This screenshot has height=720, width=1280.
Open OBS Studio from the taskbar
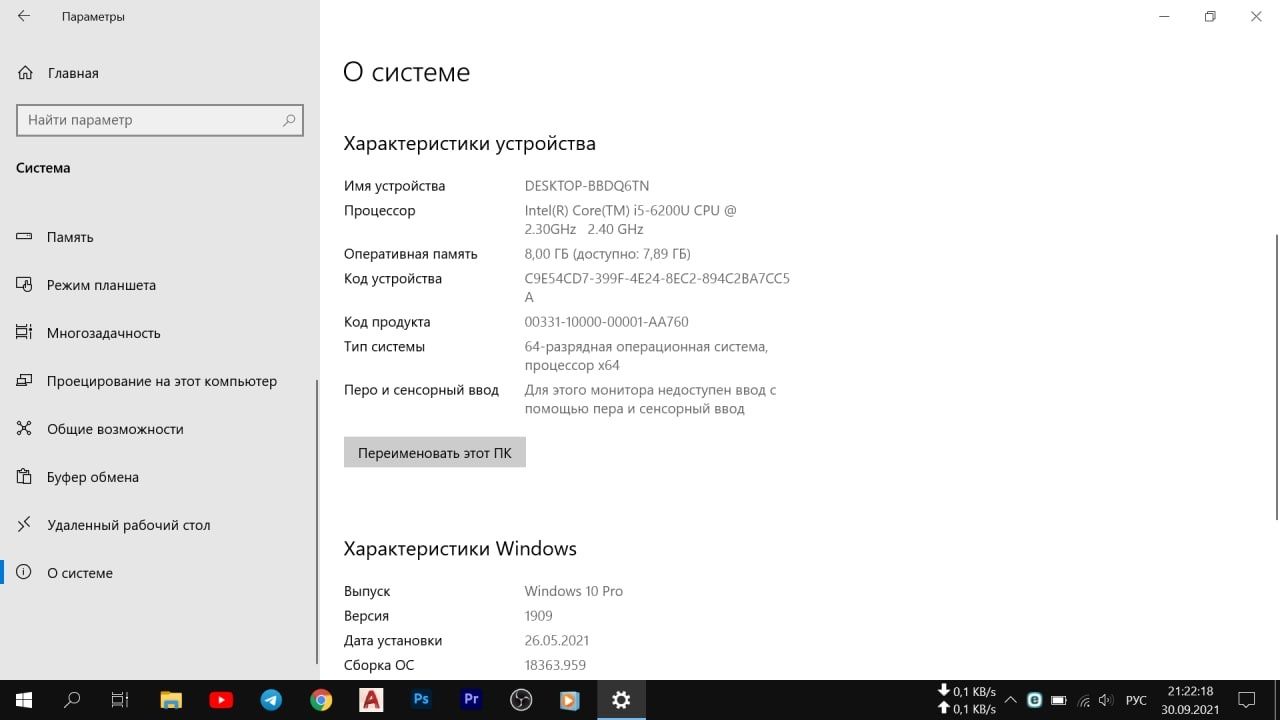click(x=521, y=700)
